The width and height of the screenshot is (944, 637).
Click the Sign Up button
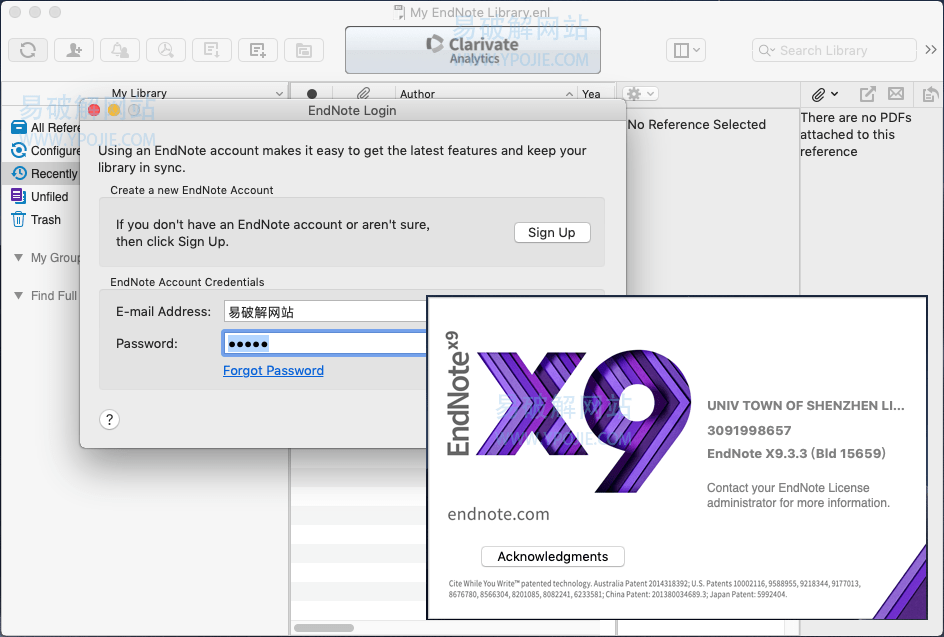(552, 232)
